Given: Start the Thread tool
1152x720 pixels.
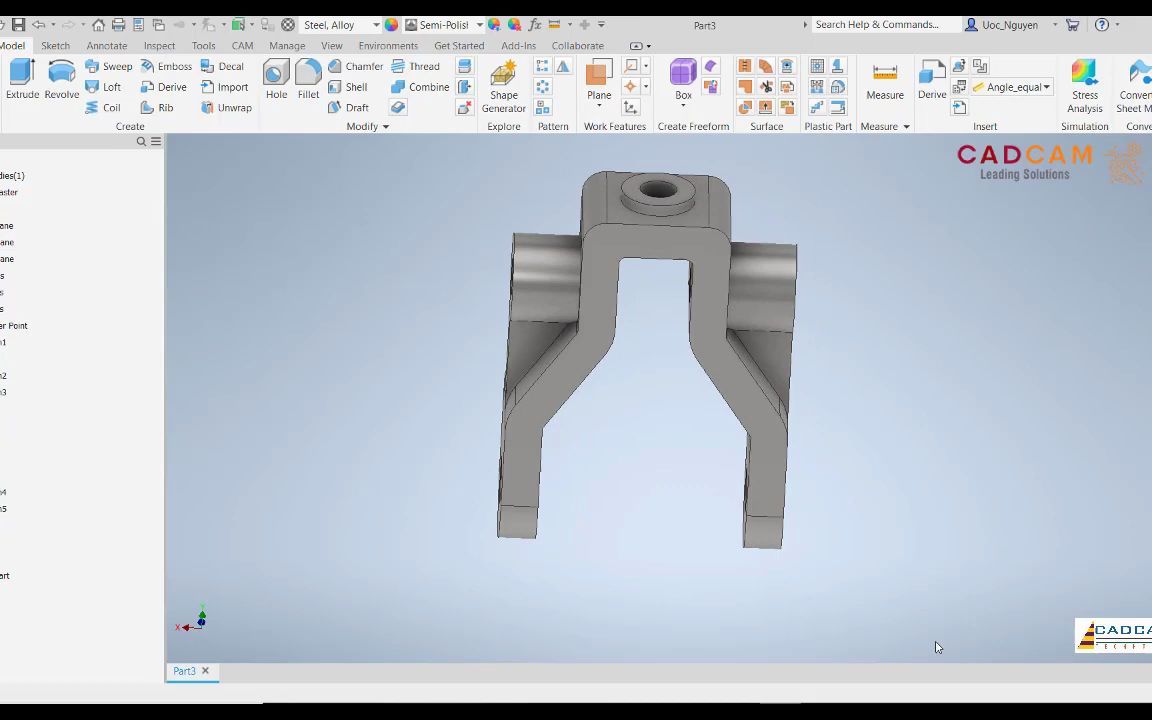Looking at the screenshot, I should pyautogui.click(x=424, y=66).
